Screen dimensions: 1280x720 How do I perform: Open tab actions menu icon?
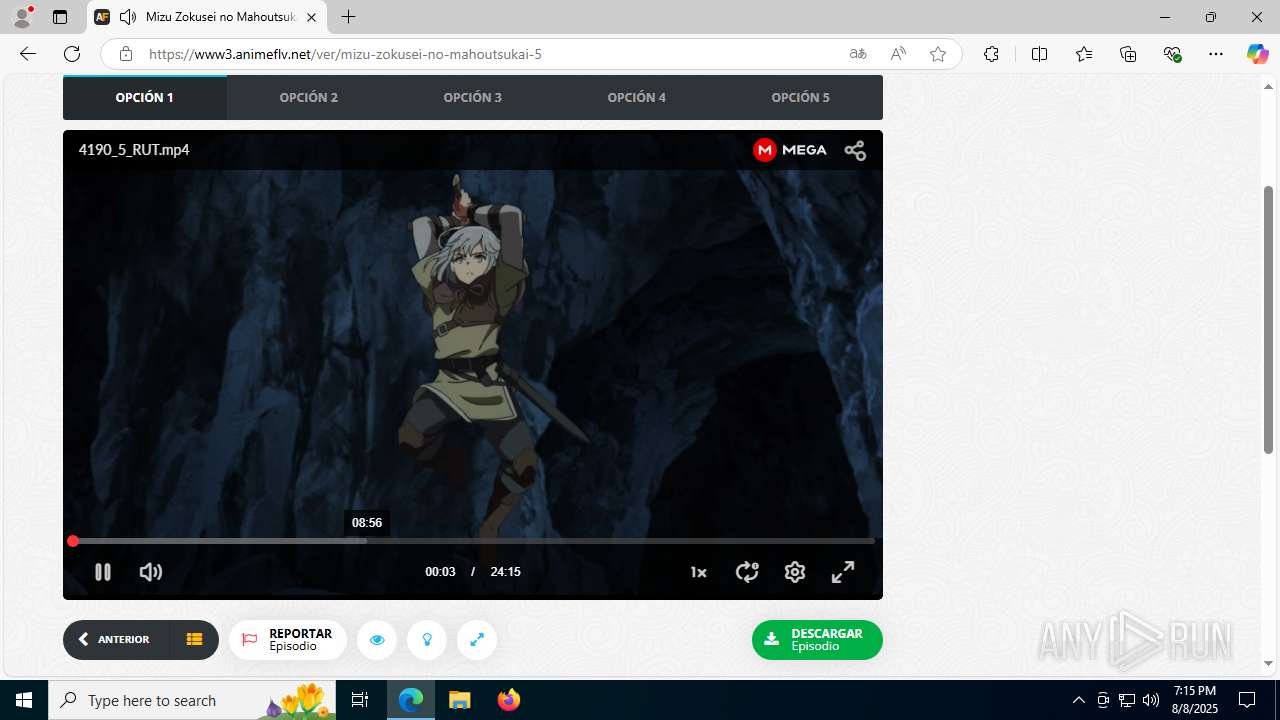click(60, 17)
